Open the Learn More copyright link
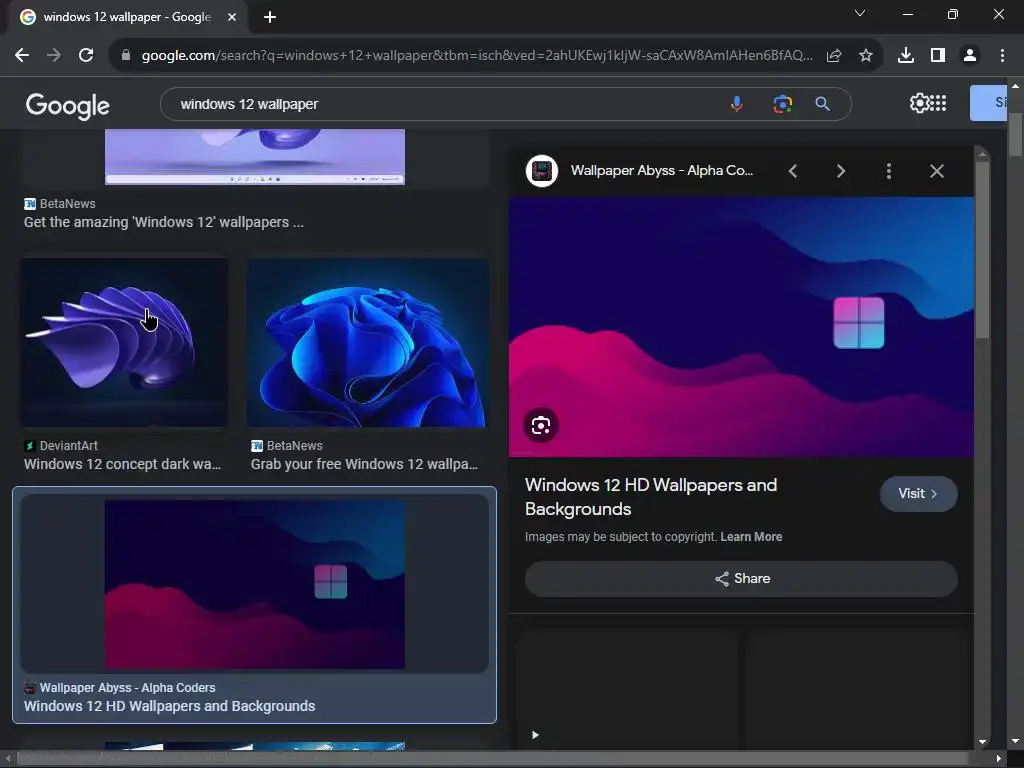Image resolution: width=1024 pixels, height=768 pixels. click(751, 537)
